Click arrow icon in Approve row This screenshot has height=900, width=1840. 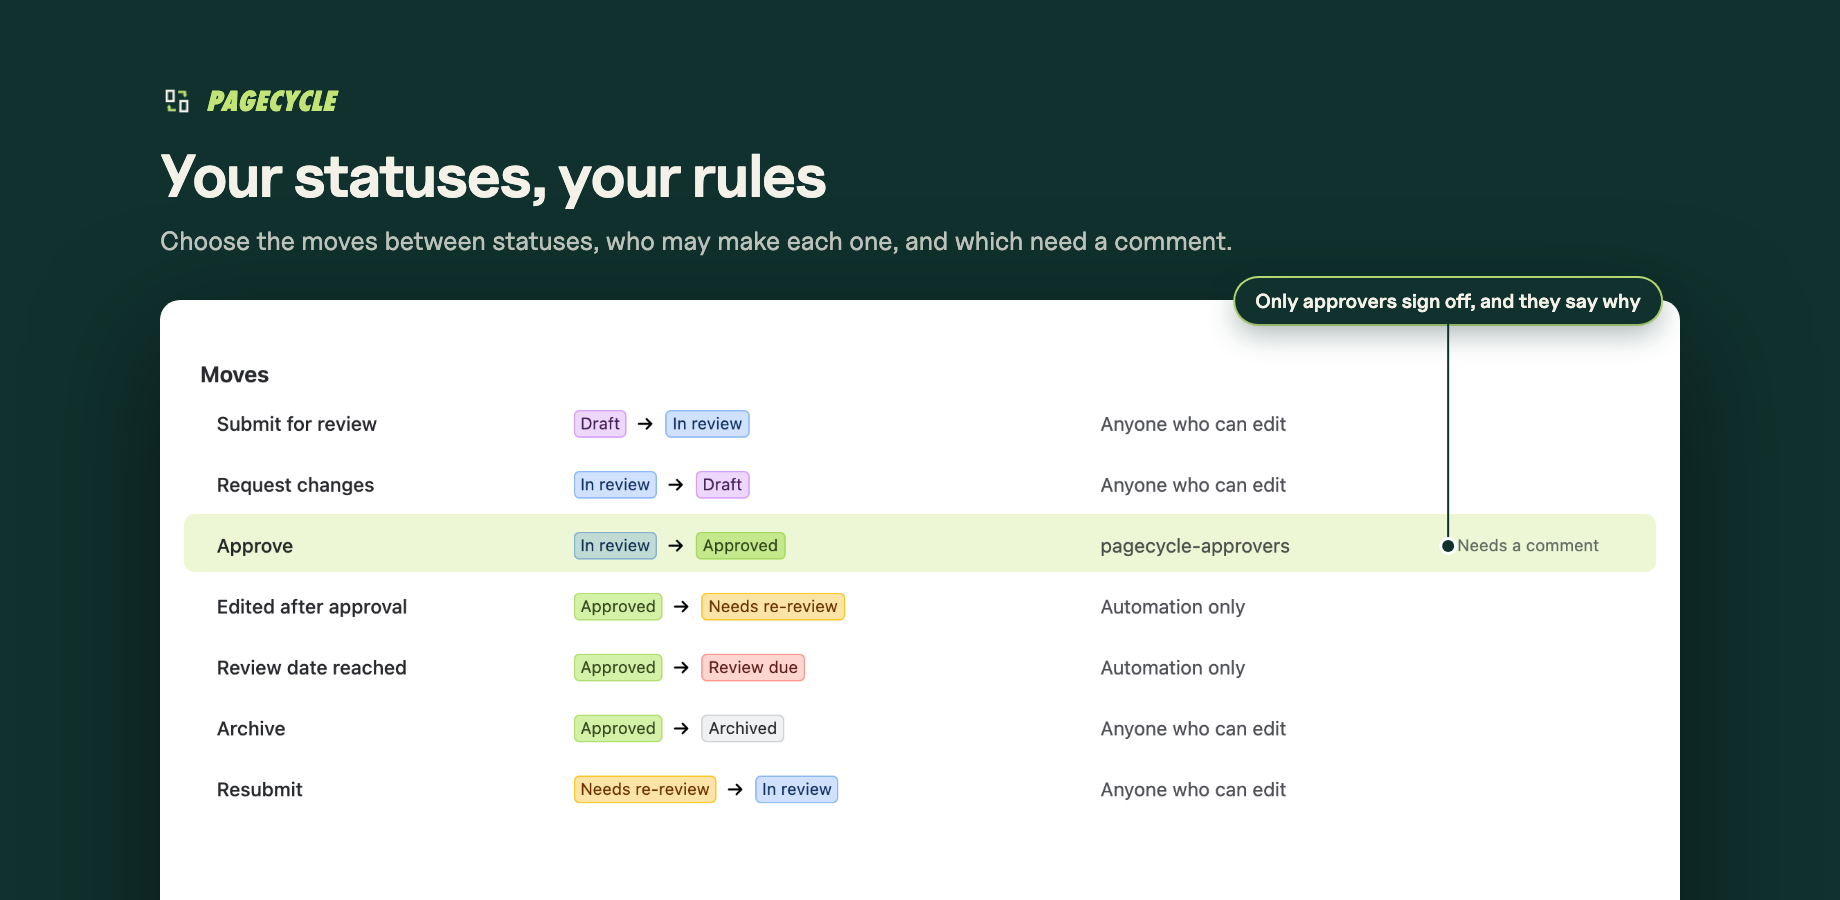tap(676, 546)
